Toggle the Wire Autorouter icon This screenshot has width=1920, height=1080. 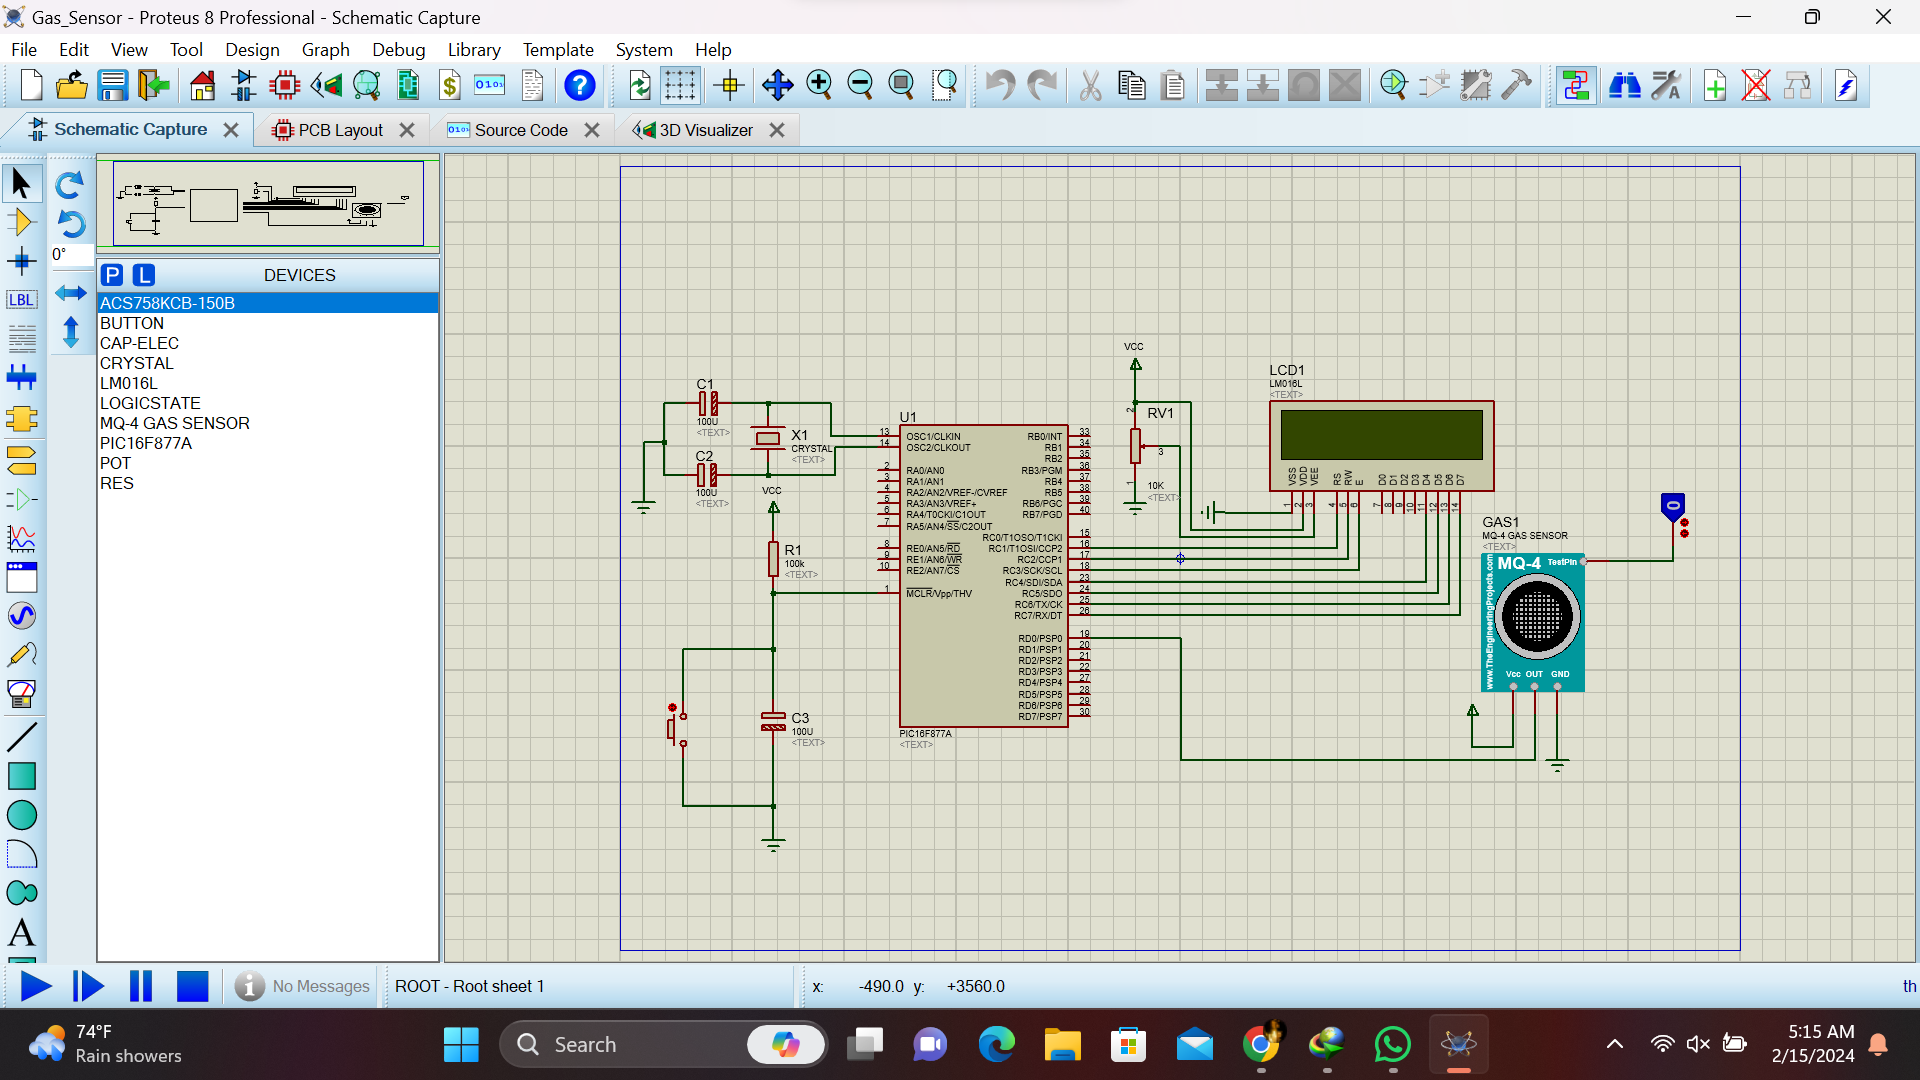pyautogui.click(x=1576, y=86)
